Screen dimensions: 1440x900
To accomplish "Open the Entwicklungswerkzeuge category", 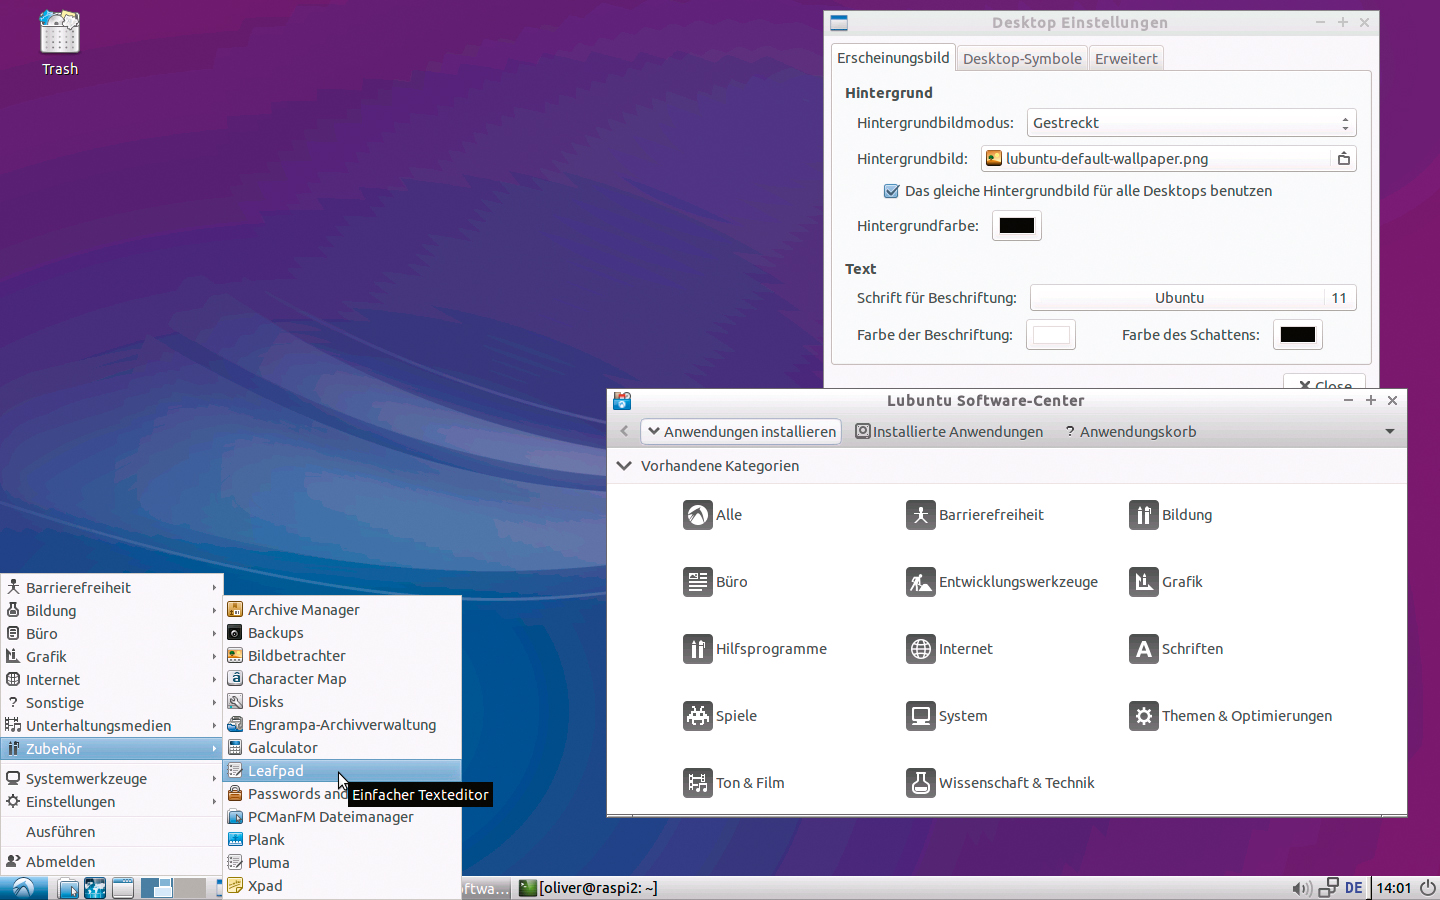I will coord(1002,582).
